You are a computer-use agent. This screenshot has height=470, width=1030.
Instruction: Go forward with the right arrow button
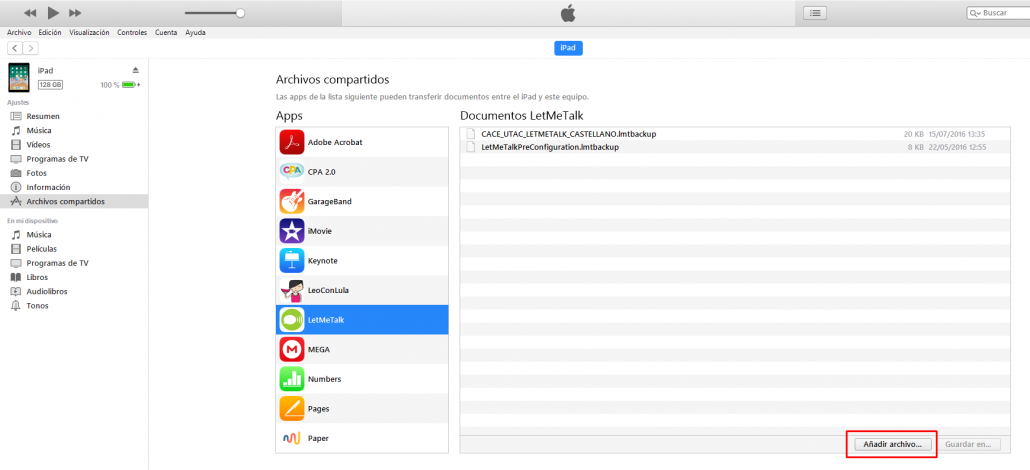pos(31,47)
